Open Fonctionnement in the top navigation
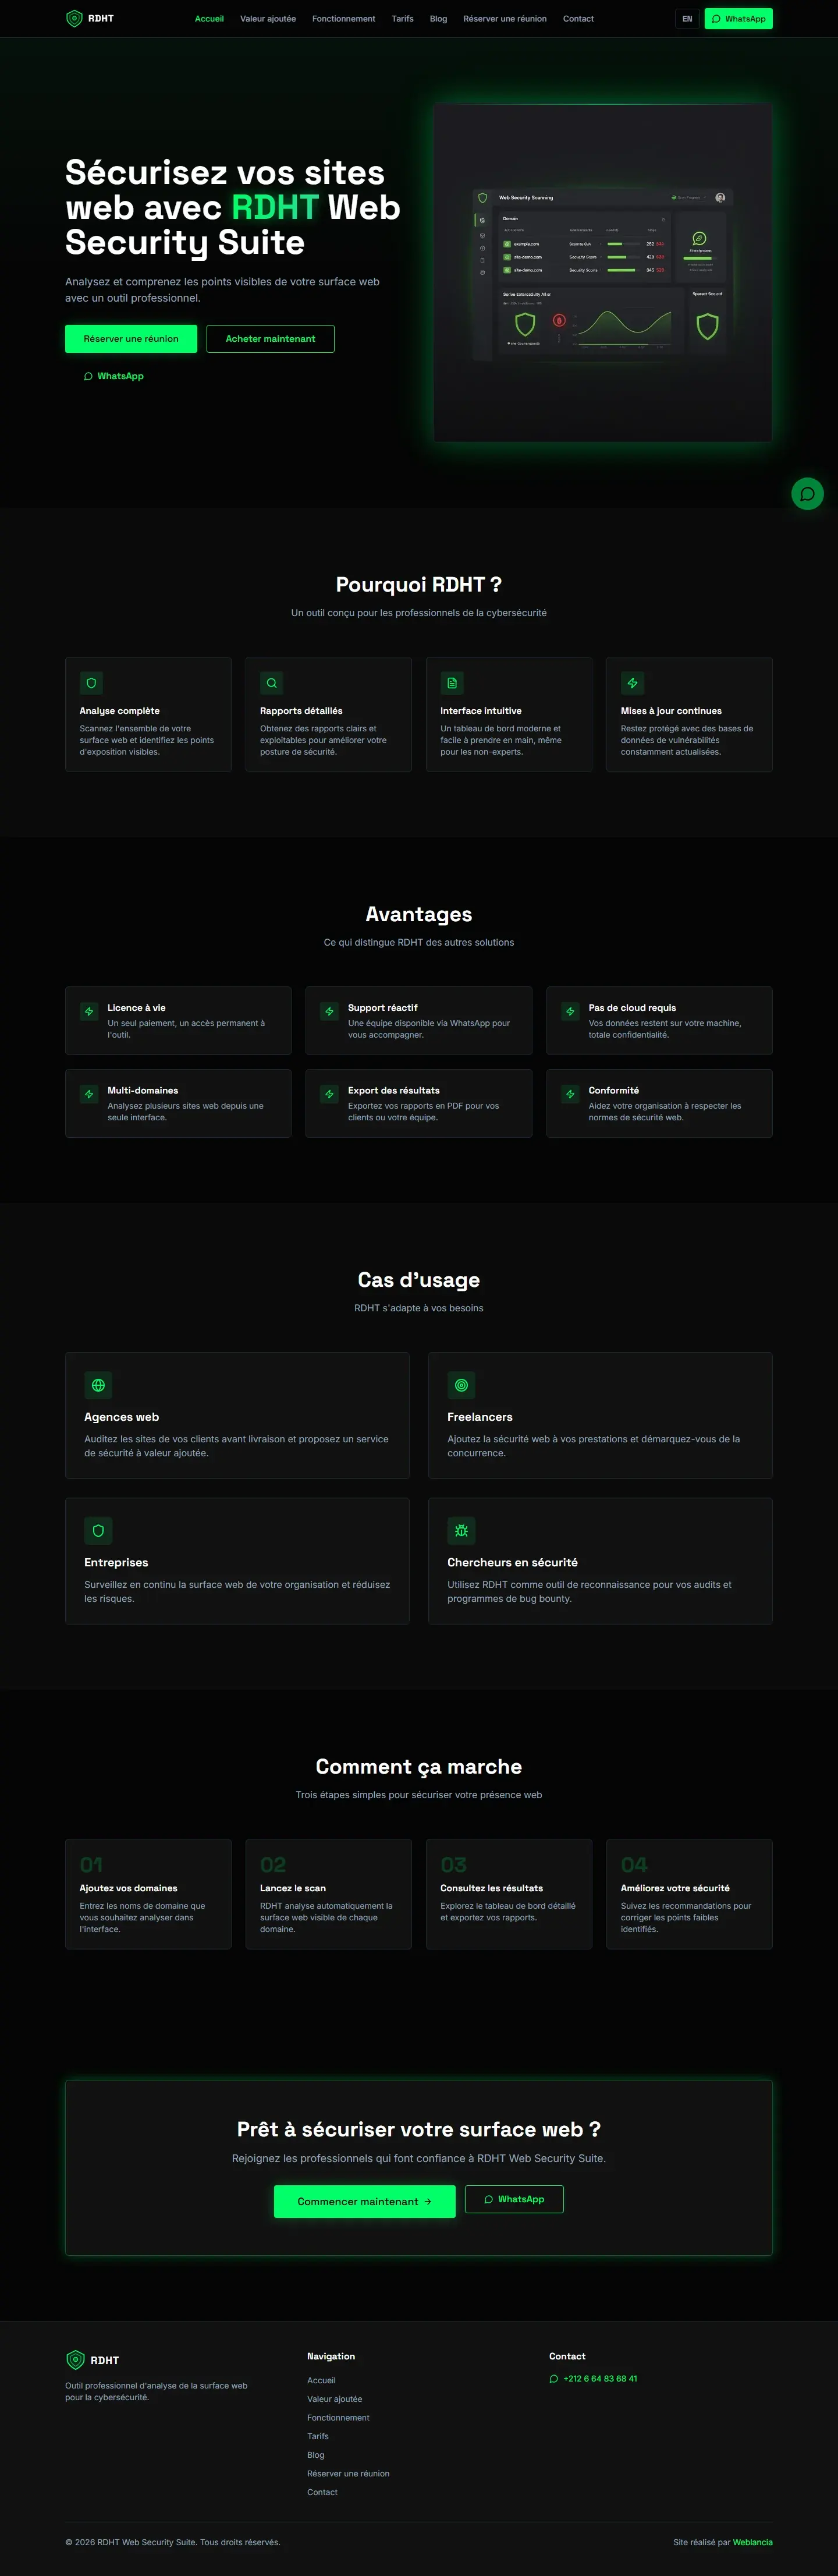The image size is (838, 2576). coord(344,19)
